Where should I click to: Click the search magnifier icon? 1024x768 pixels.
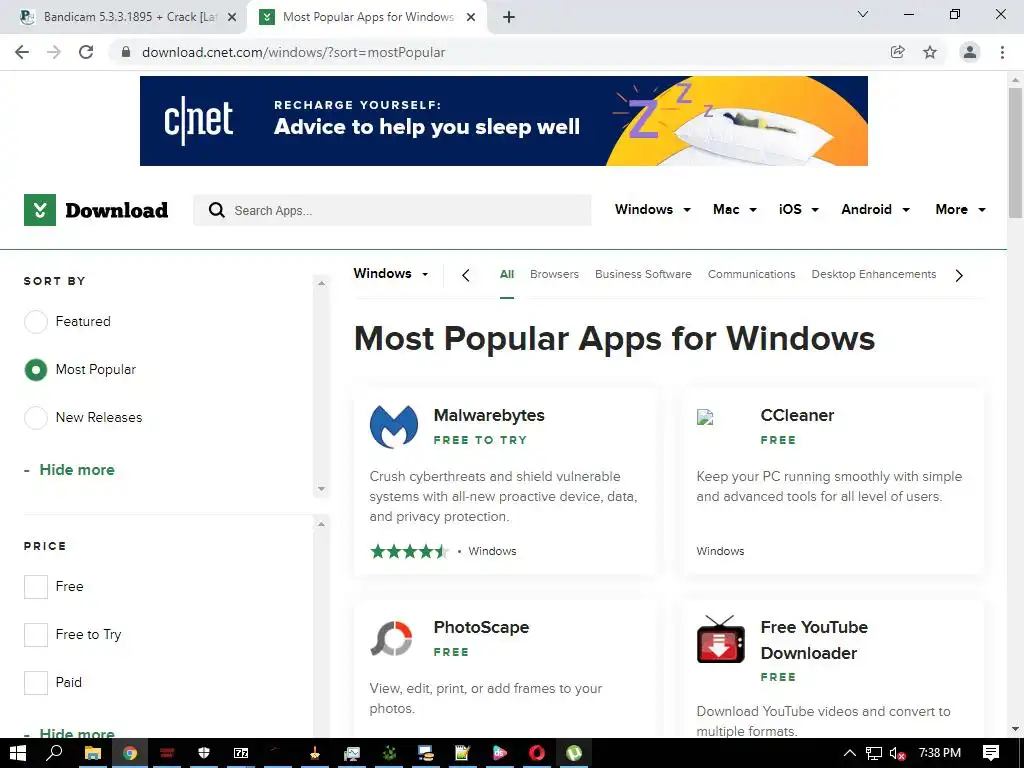click(x=217, y=210)
